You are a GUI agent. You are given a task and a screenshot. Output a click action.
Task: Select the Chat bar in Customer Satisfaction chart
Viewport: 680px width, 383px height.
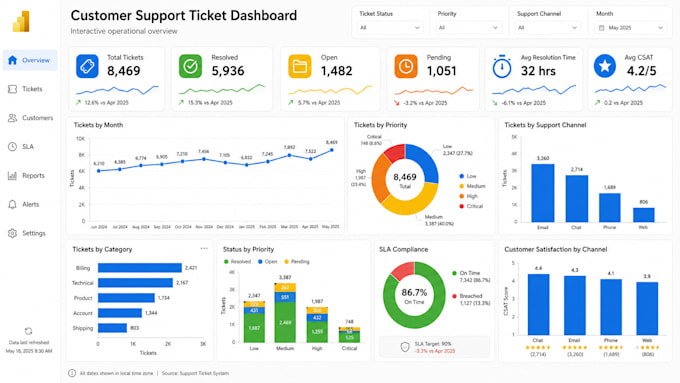pyautogui.click(x=538, y=304)
